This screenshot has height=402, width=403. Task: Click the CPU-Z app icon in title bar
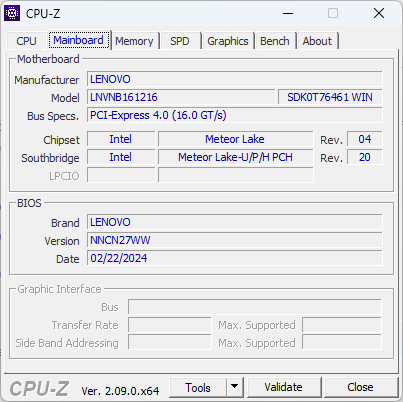point(12,13)
